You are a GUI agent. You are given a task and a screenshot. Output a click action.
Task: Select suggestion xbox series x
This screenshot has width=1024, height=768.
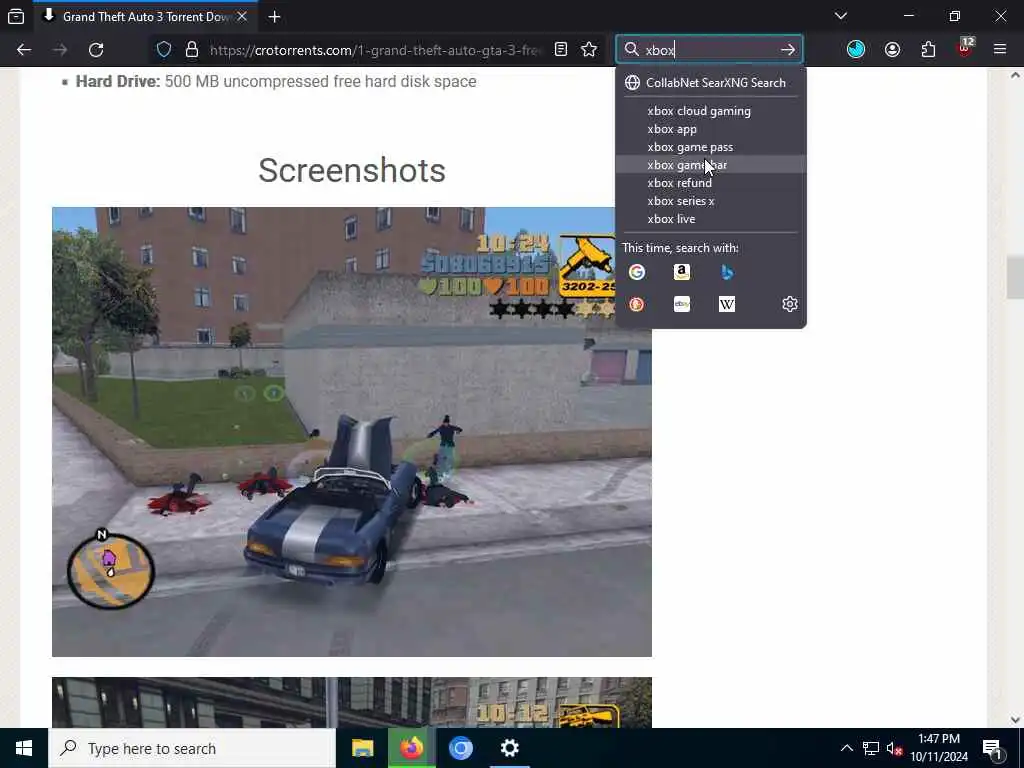pyautogui.click(x=711, y=201)
